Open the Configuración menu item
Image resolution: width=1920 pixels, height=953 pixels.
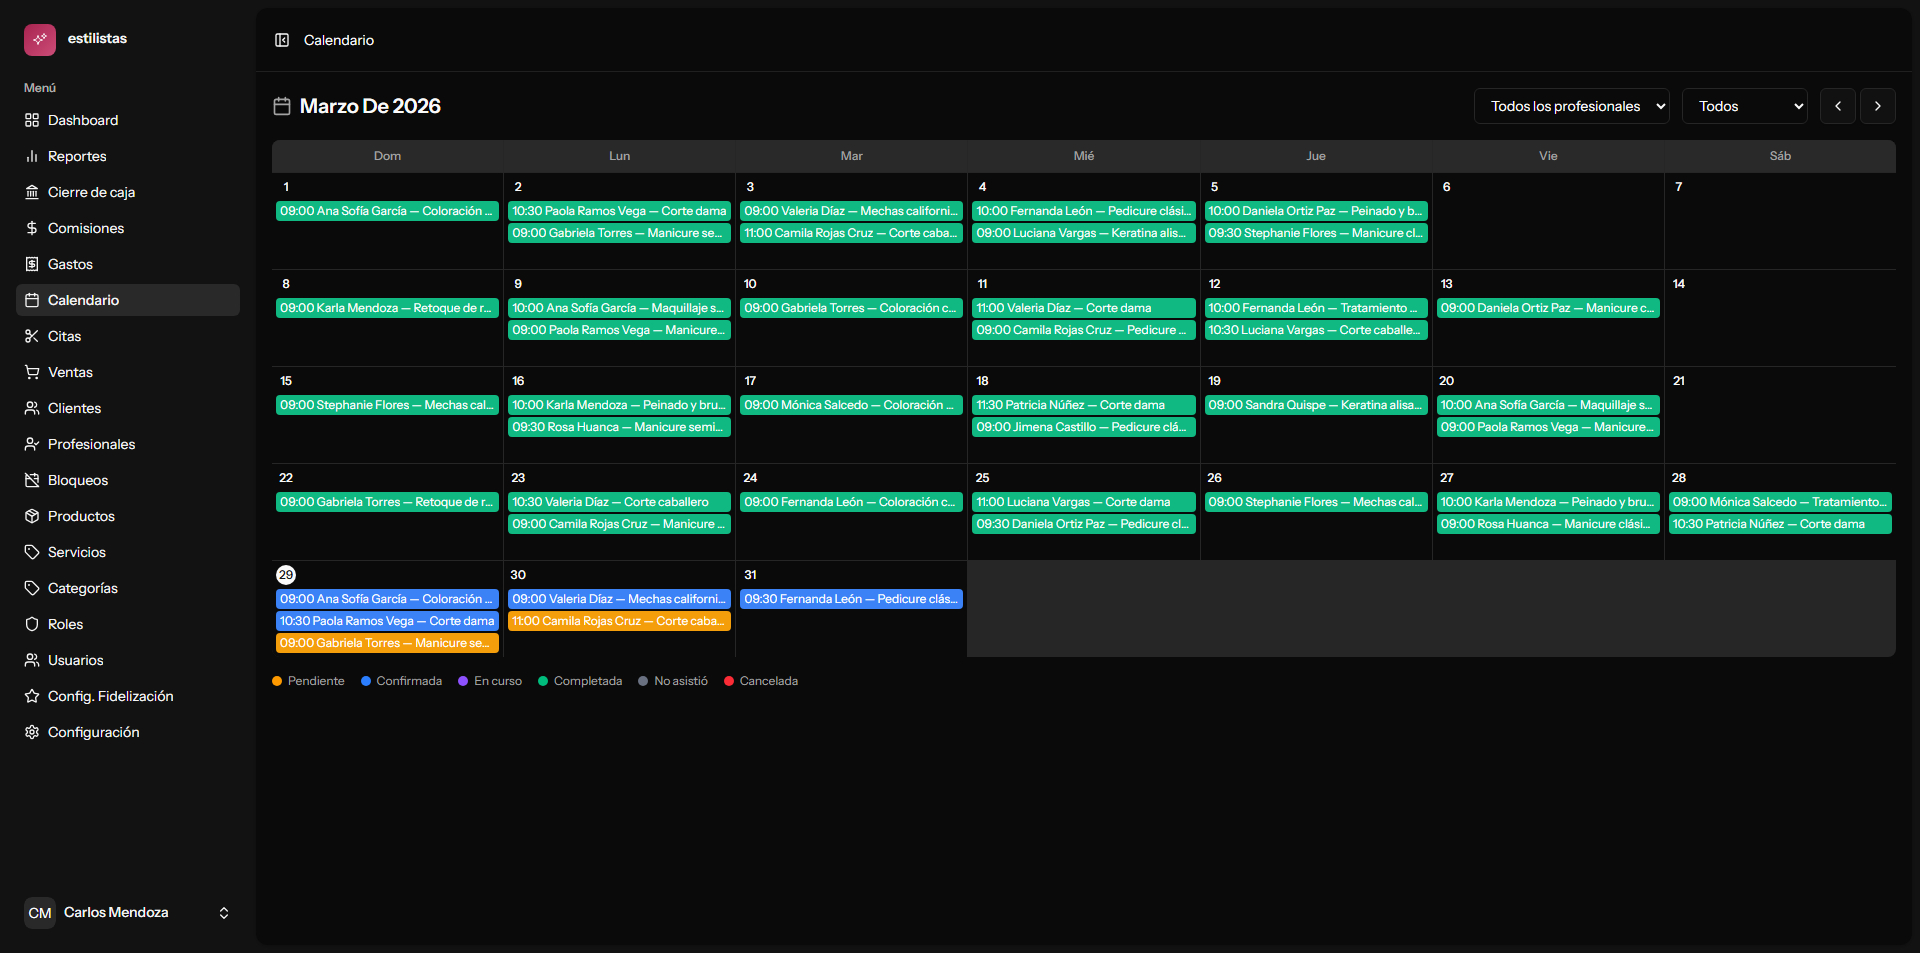pos(93,732)
